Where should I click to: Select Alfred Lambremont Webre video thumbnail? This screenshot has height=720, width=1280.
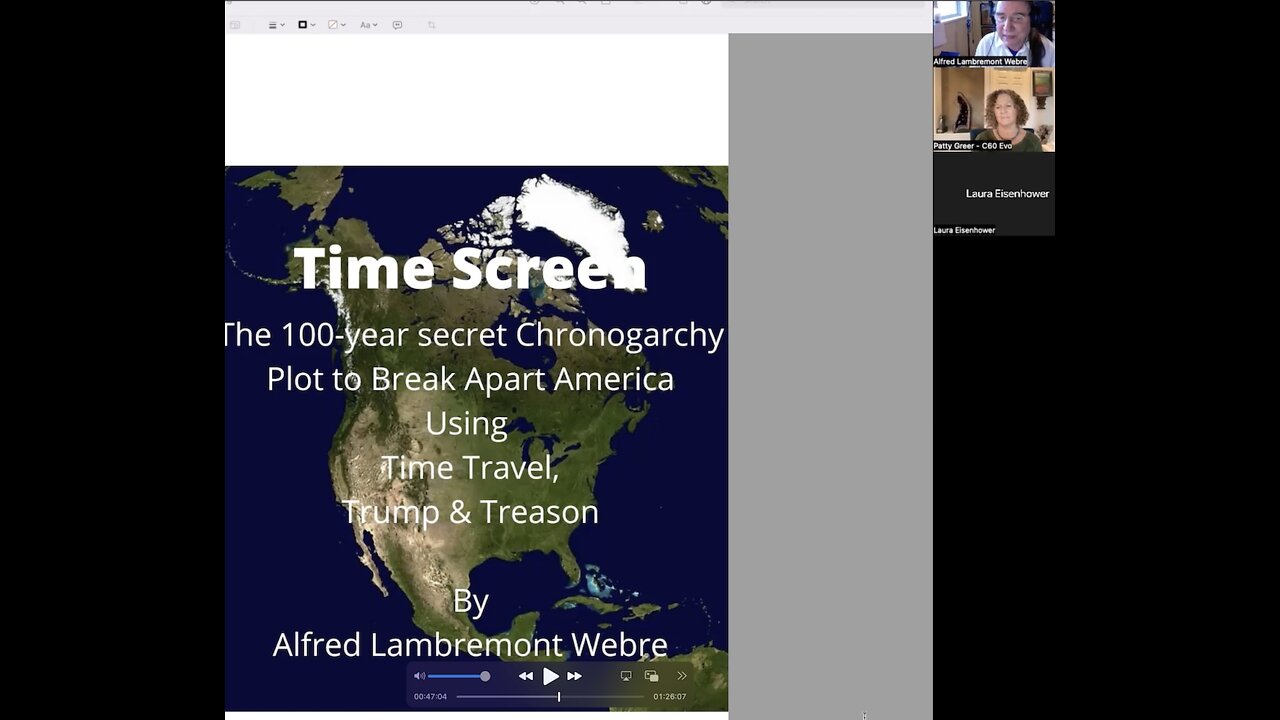(994, 33)
